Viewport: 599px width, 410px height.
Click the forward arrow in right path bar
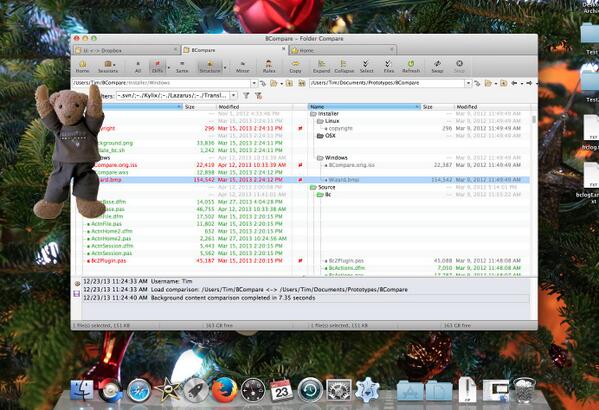[x=529, y=83]
